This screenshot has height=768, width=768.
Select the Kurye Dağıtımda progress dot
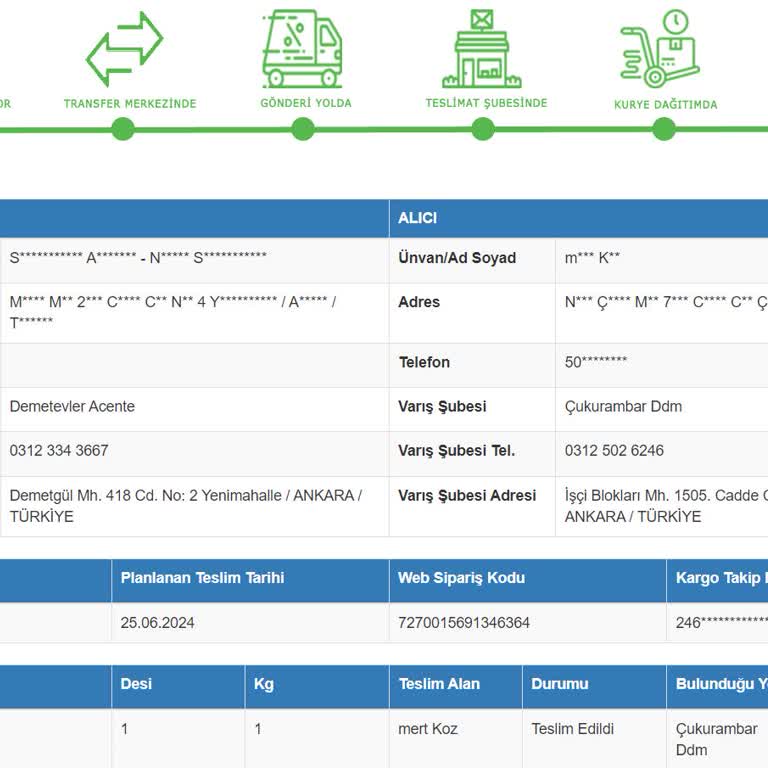[x=664, y=129]
